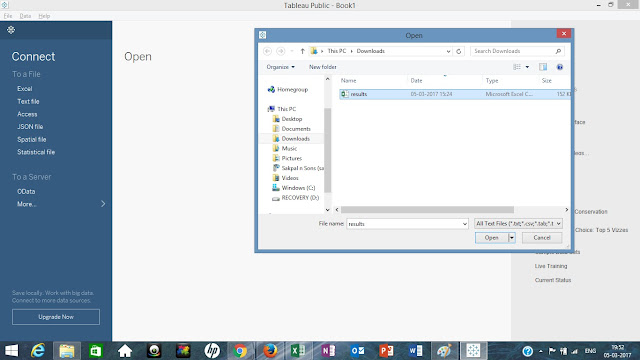The image size is (640, 360).
Task: Open Google Chrome from the taskbar
Action: (x=240, y=351)
